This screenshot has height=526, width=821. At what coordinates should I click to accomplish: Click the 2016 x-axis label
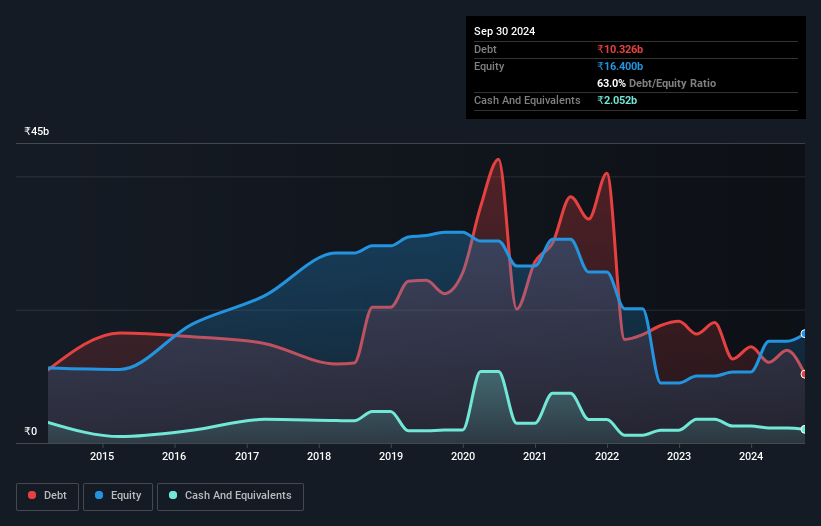click(x=174, y=456)
